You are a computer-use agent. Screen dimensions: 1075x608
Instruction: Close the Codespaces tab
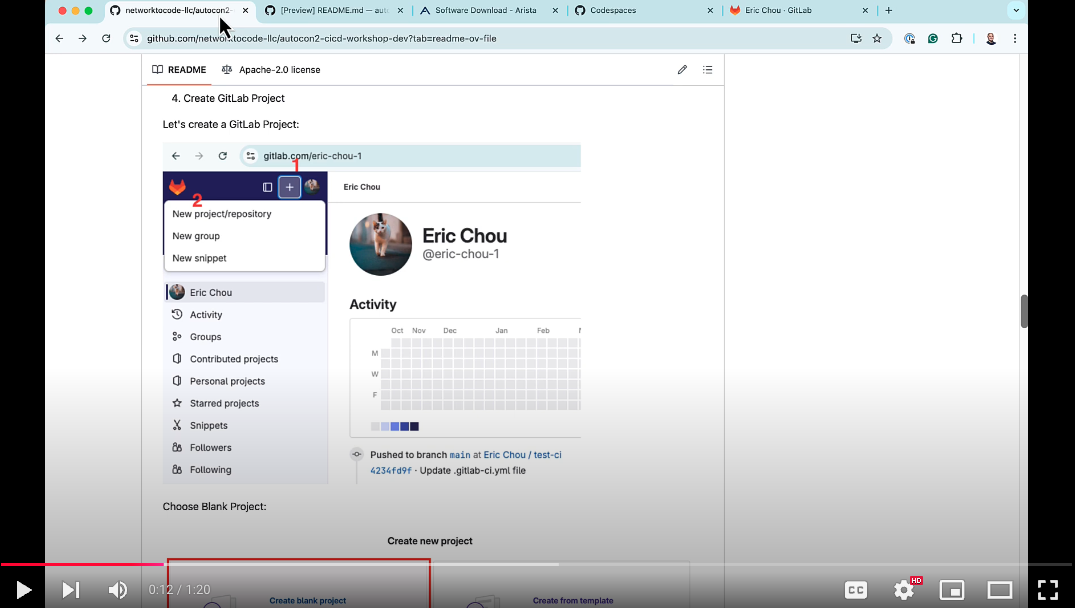[710, 10]
